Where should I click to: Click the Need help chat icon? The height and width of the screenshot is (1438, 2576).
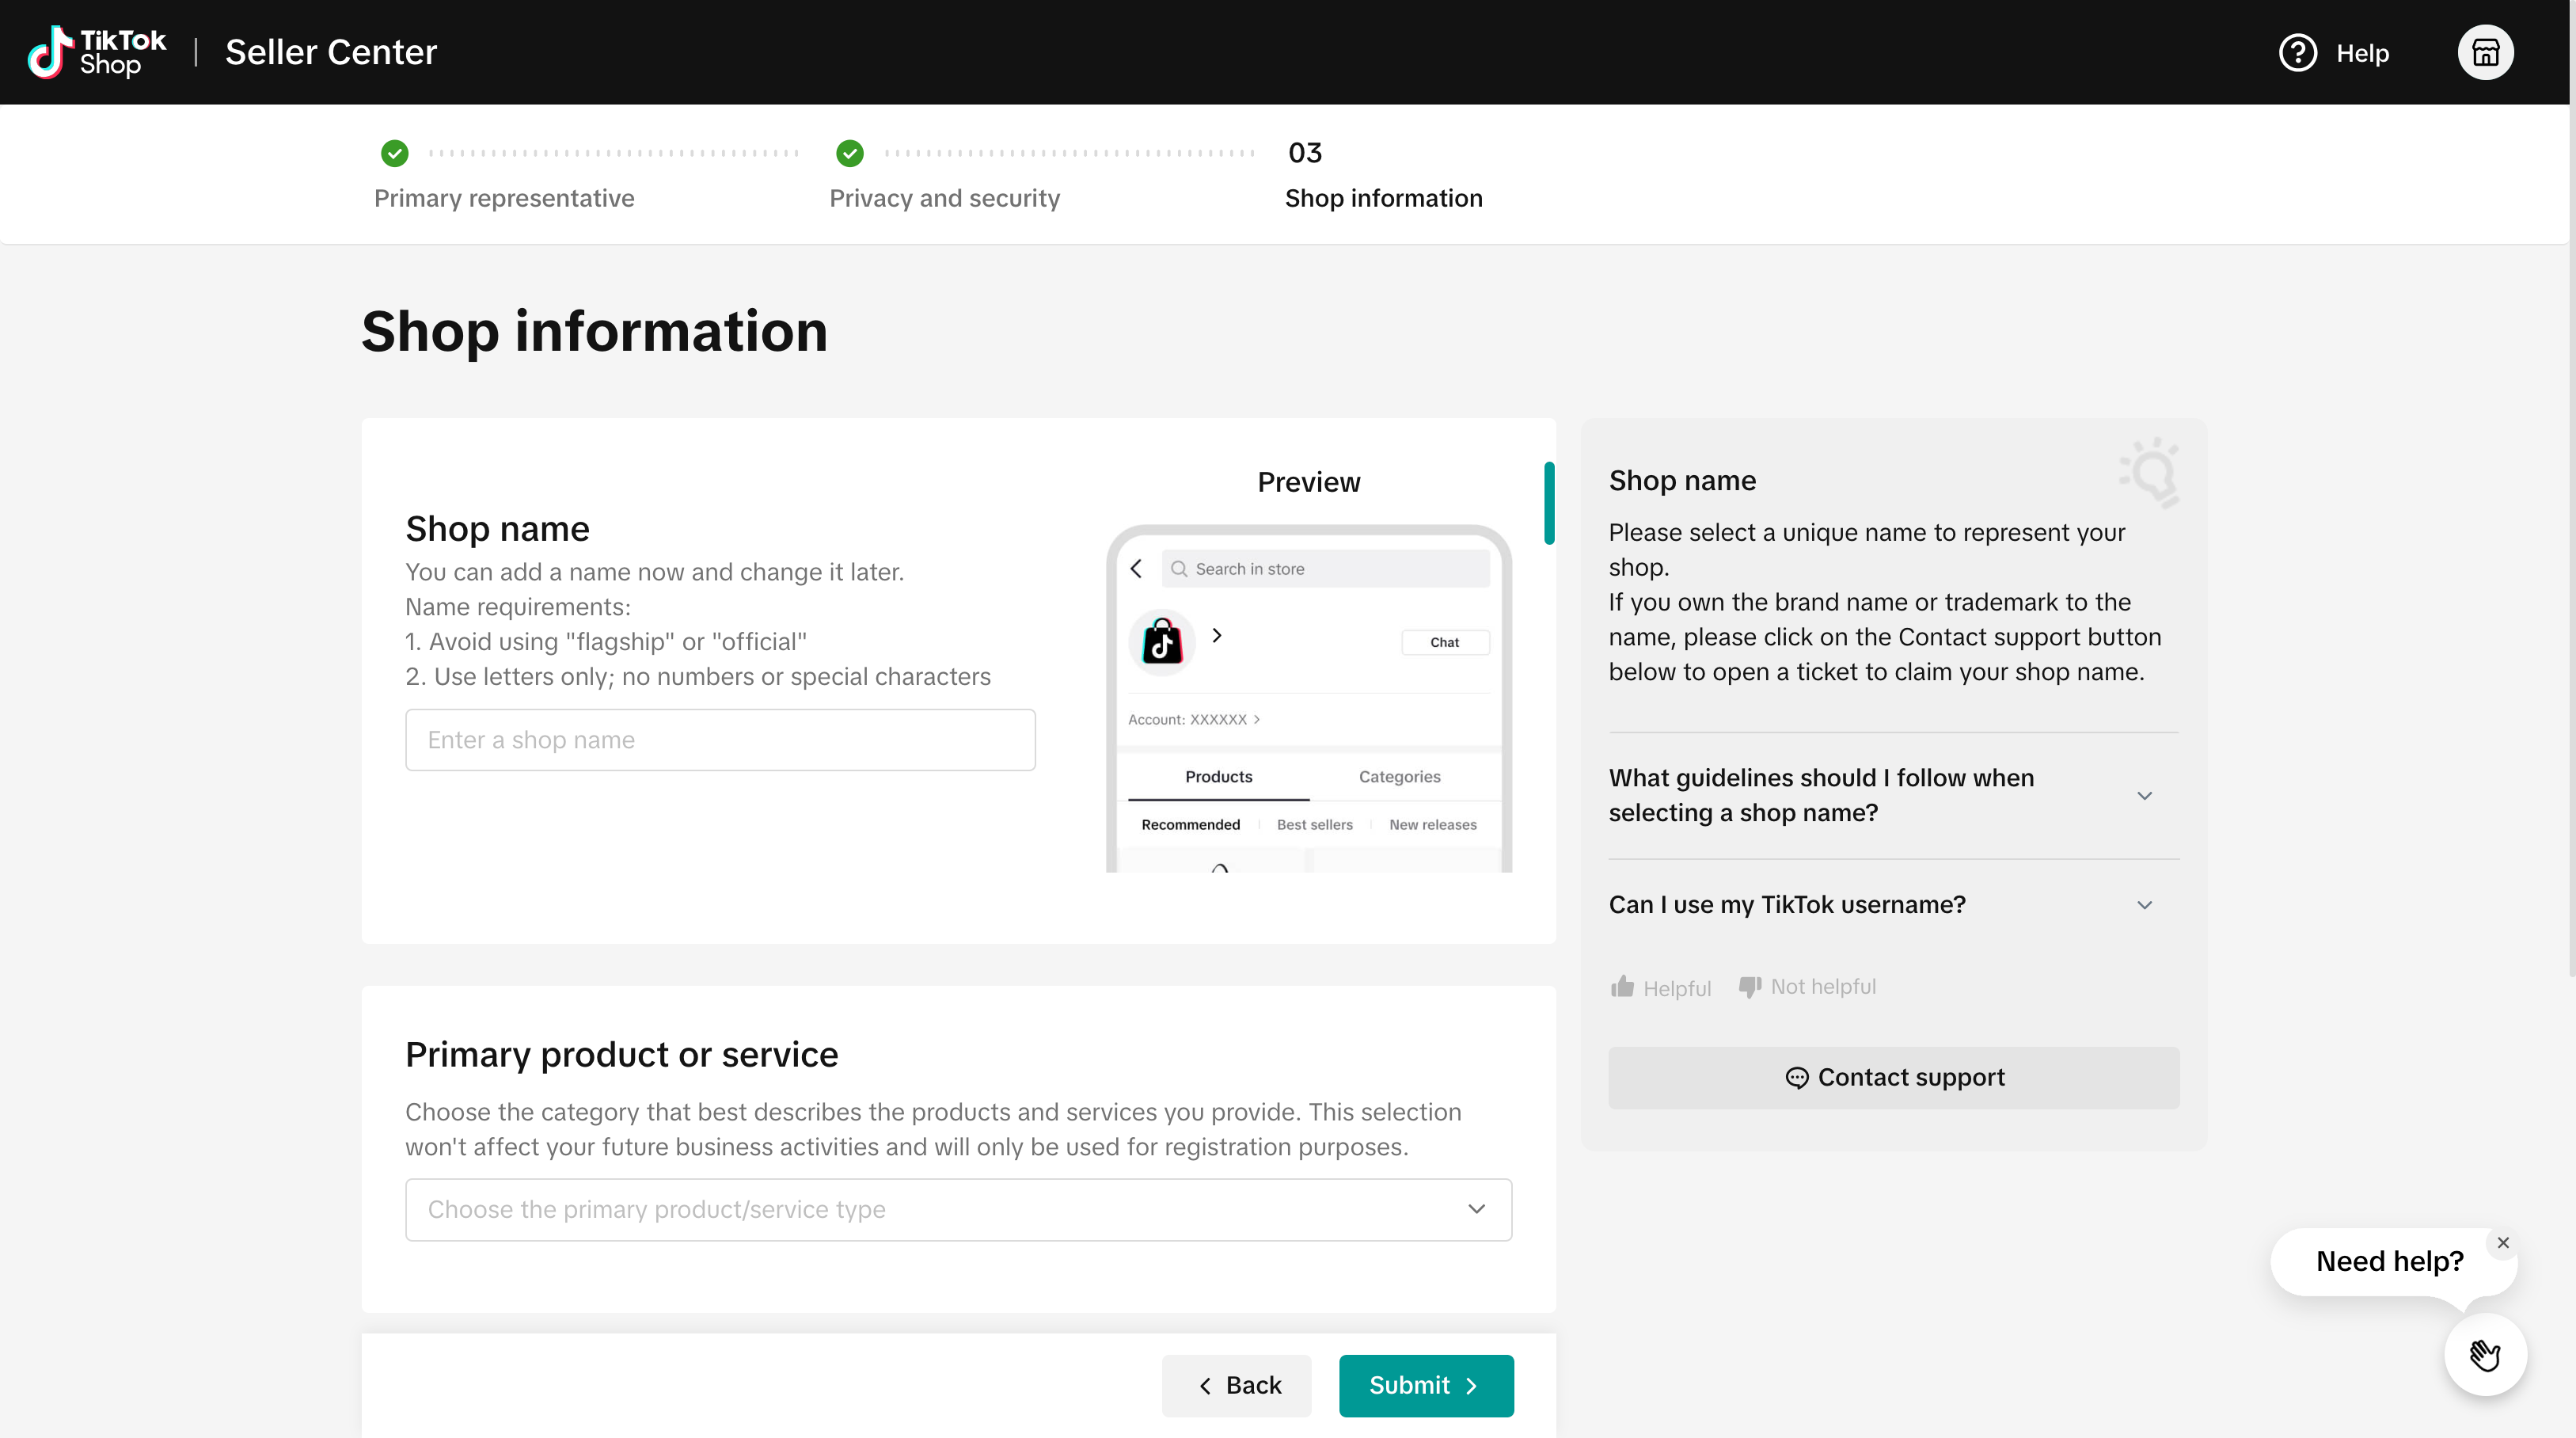tap(2486, 1353)
